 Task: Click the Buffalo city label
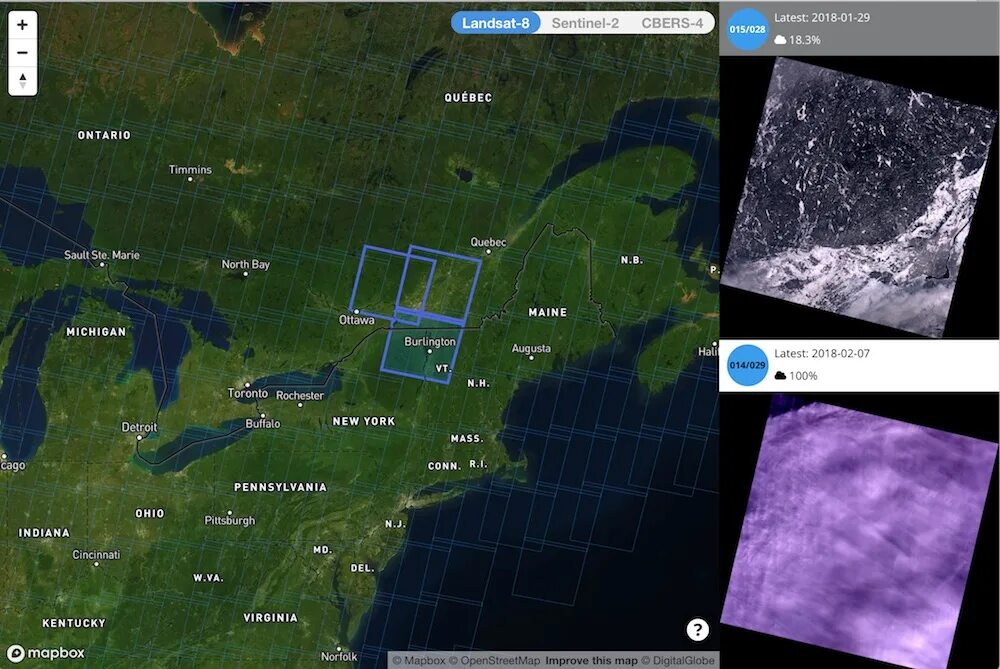(x=263, y=424)
